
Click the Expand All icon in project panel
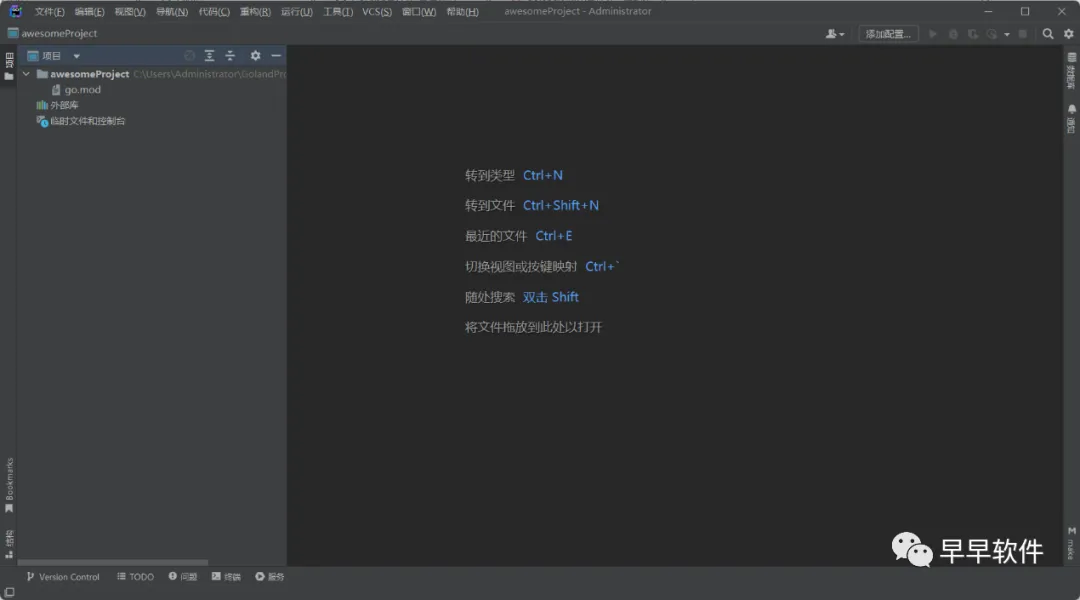coord(209,56)
